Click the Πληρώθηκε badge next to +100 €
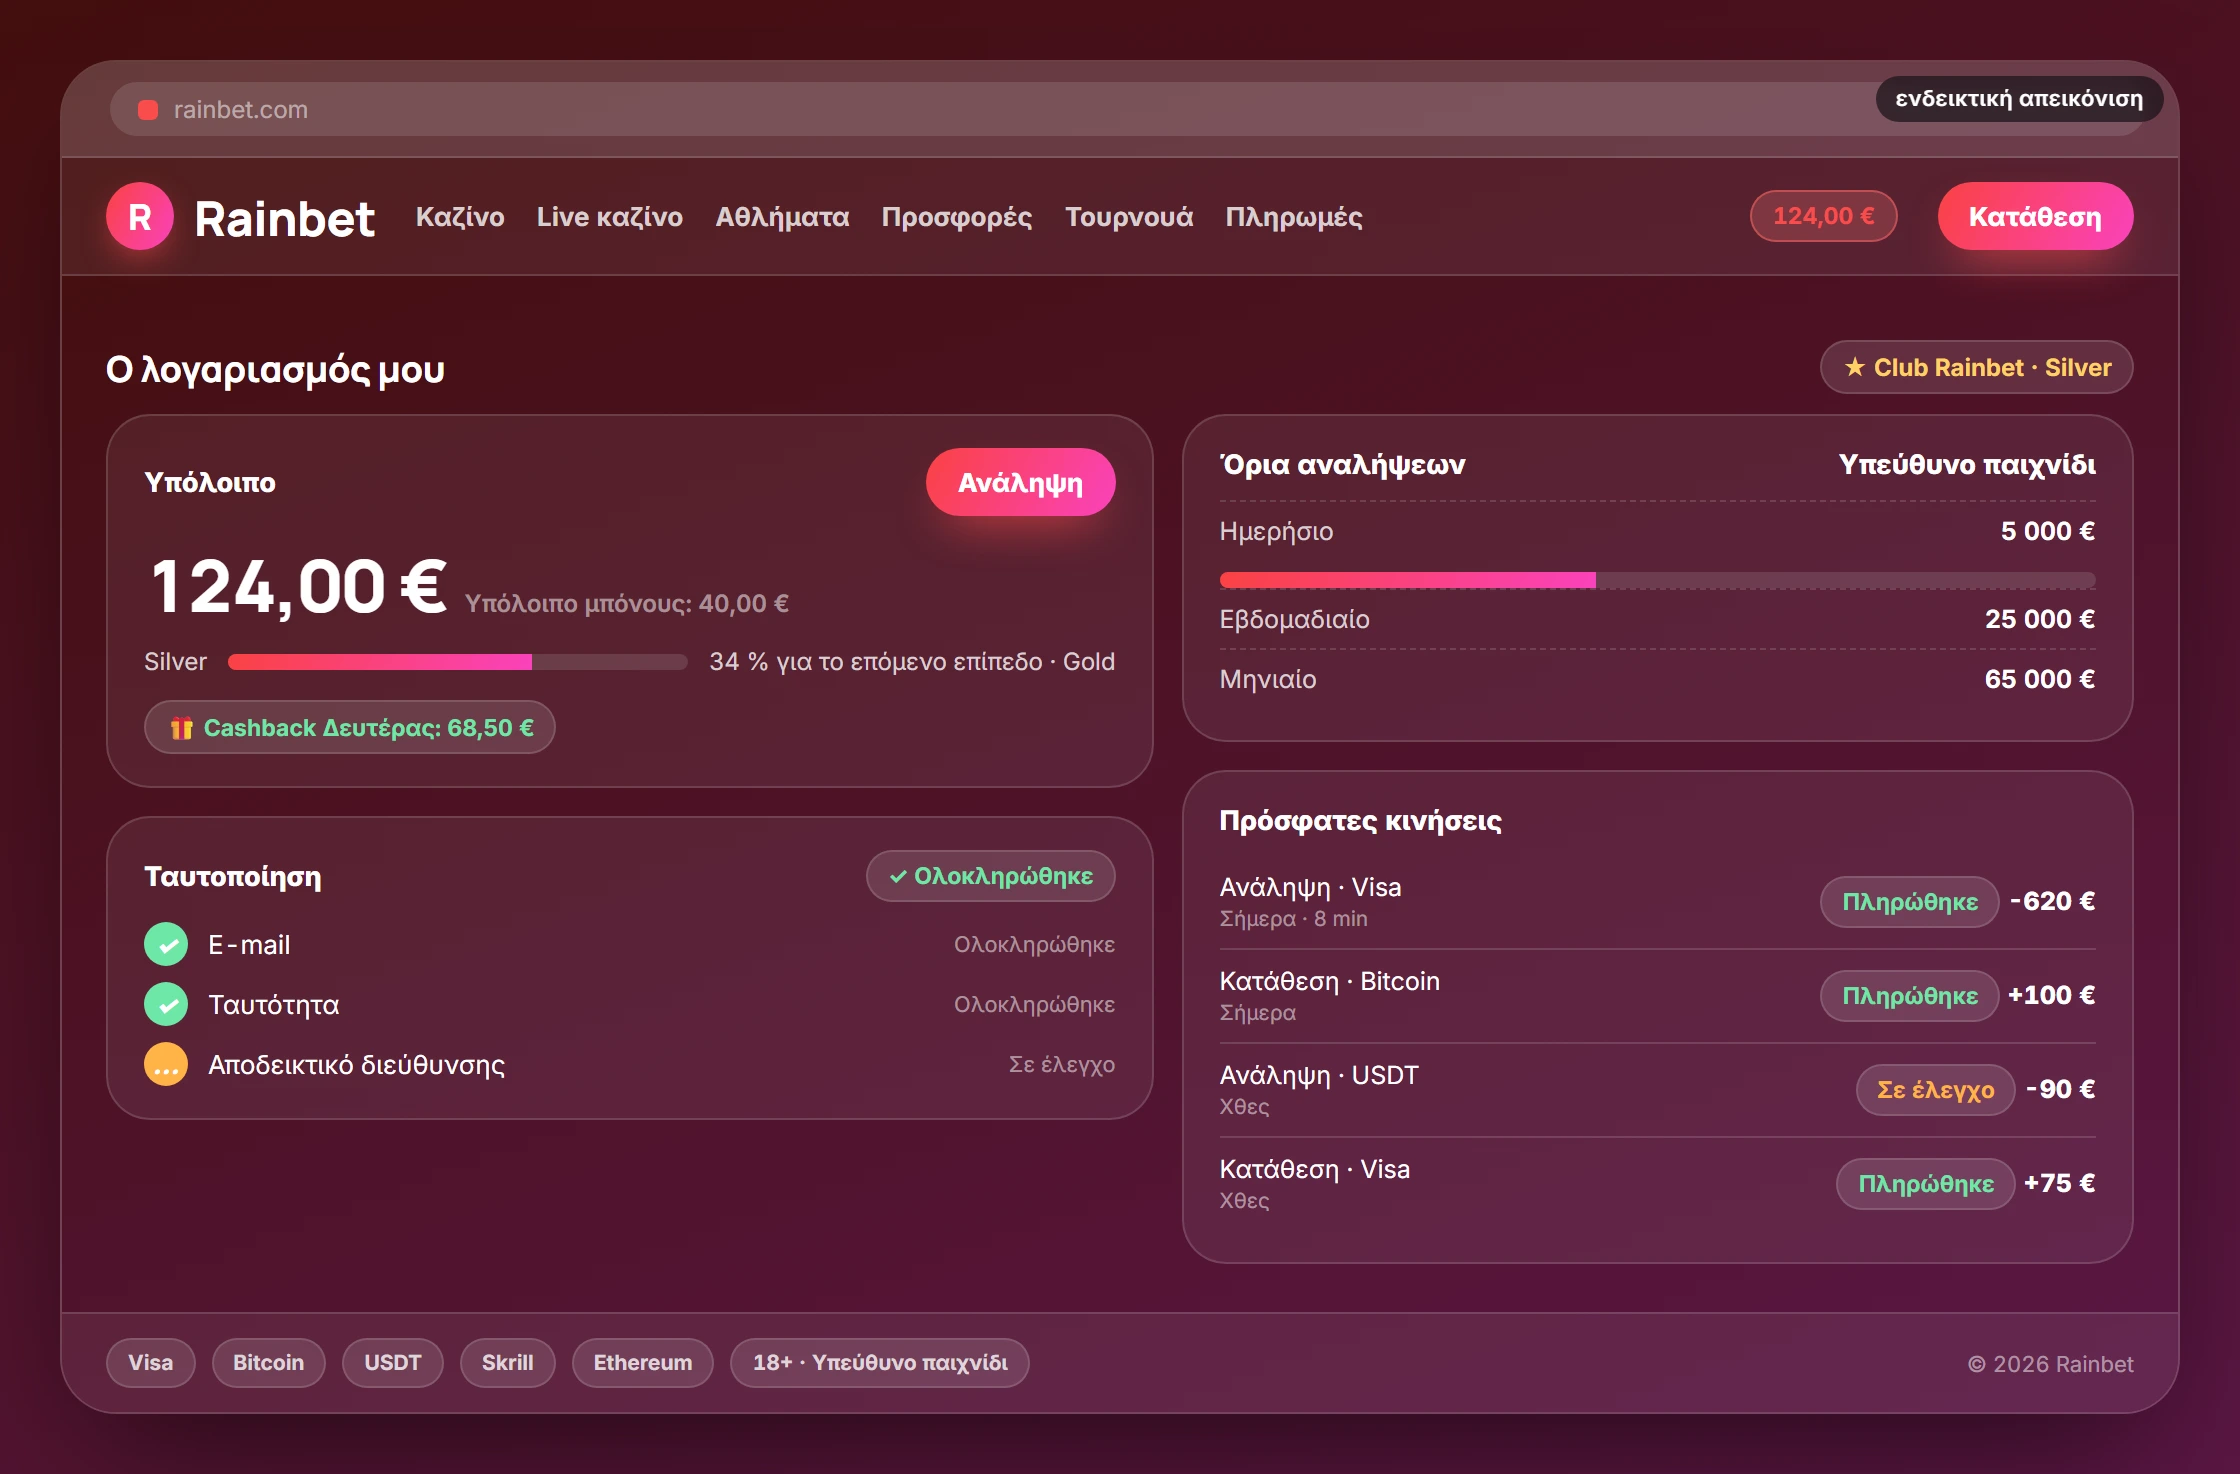 (x=1909, y=995)
